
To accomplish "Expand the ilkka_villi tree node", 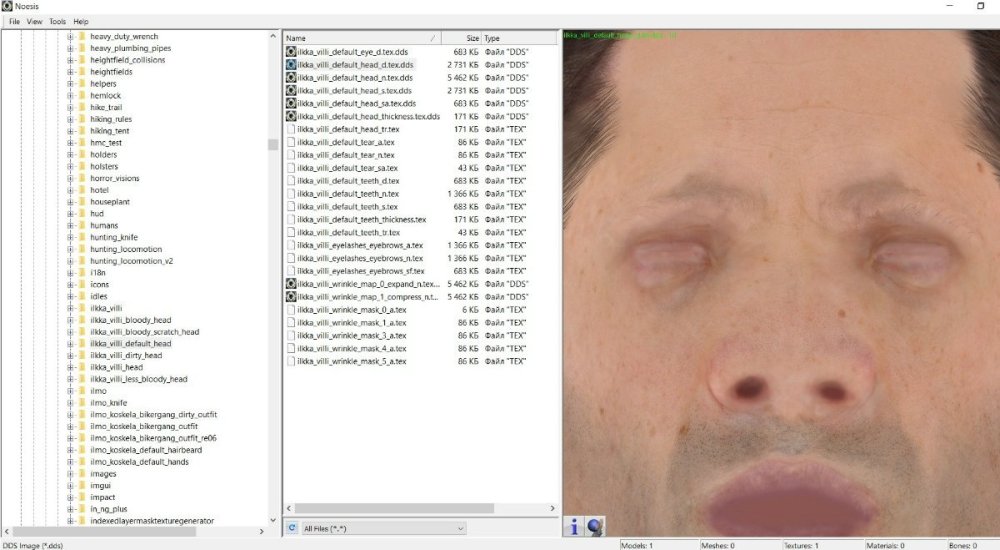I will (x=70, y=309).
